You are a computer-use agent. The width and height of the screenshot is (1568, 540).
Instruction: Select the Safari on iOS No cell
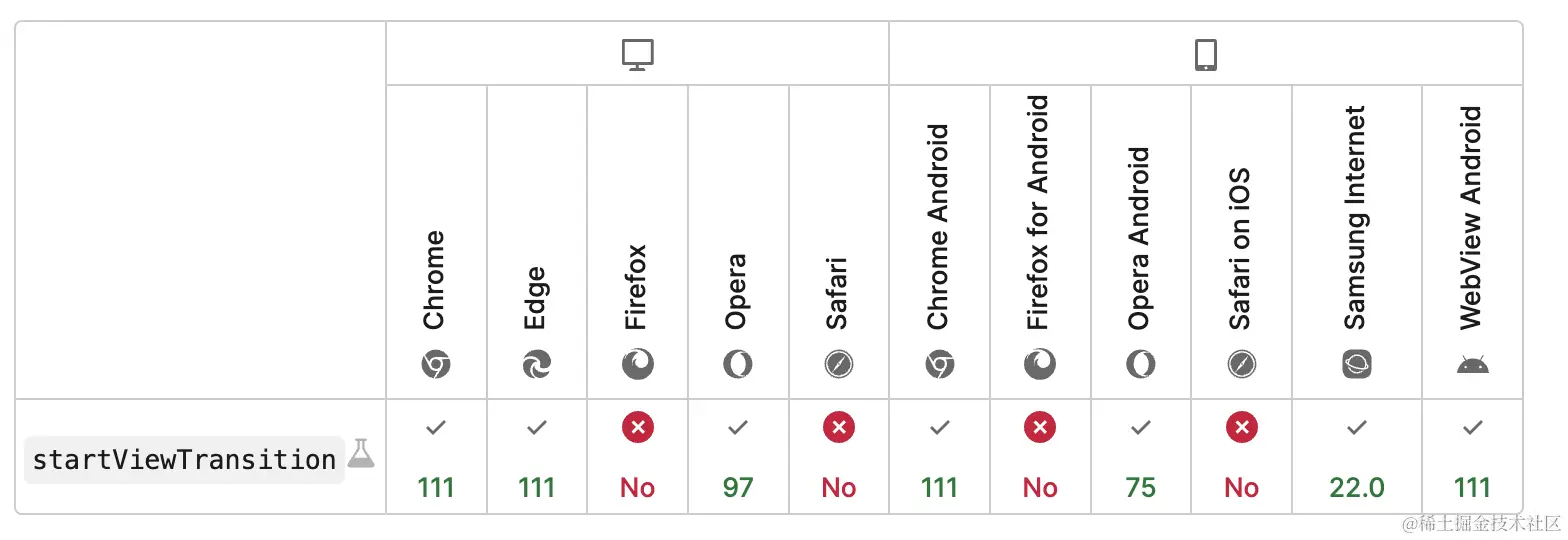1242,458
